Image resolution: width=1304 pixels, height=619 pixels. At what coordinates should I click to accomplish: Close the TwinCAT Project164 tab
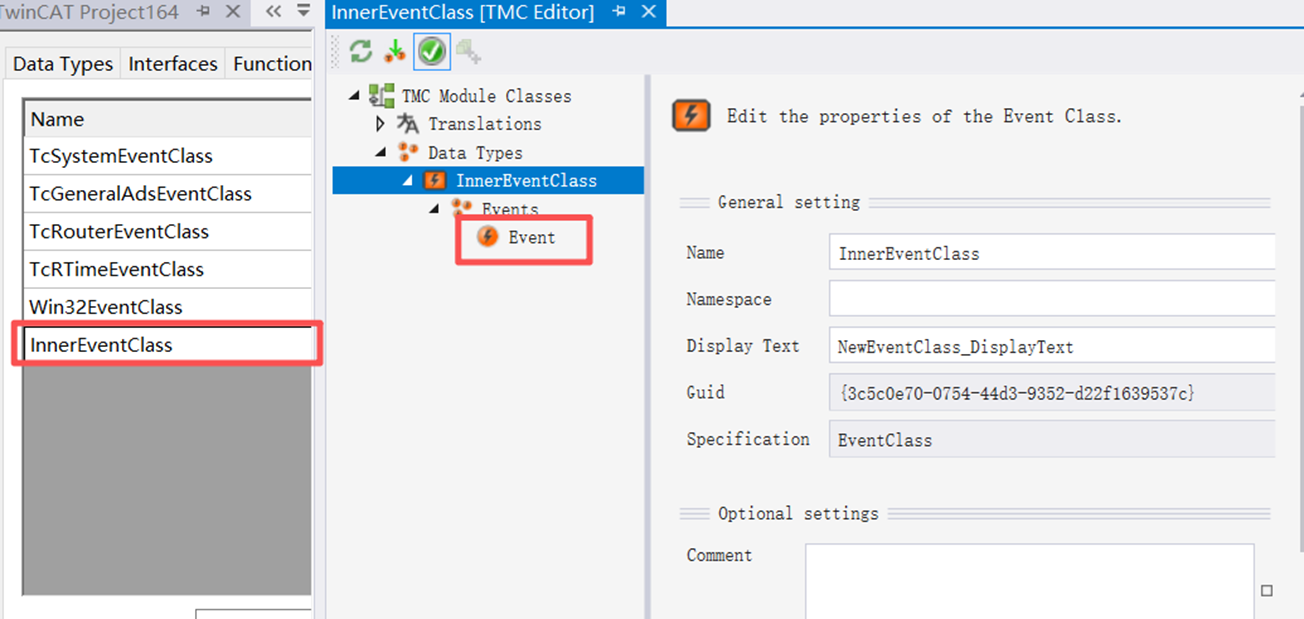pyautogui.click(x=233, y=12)
